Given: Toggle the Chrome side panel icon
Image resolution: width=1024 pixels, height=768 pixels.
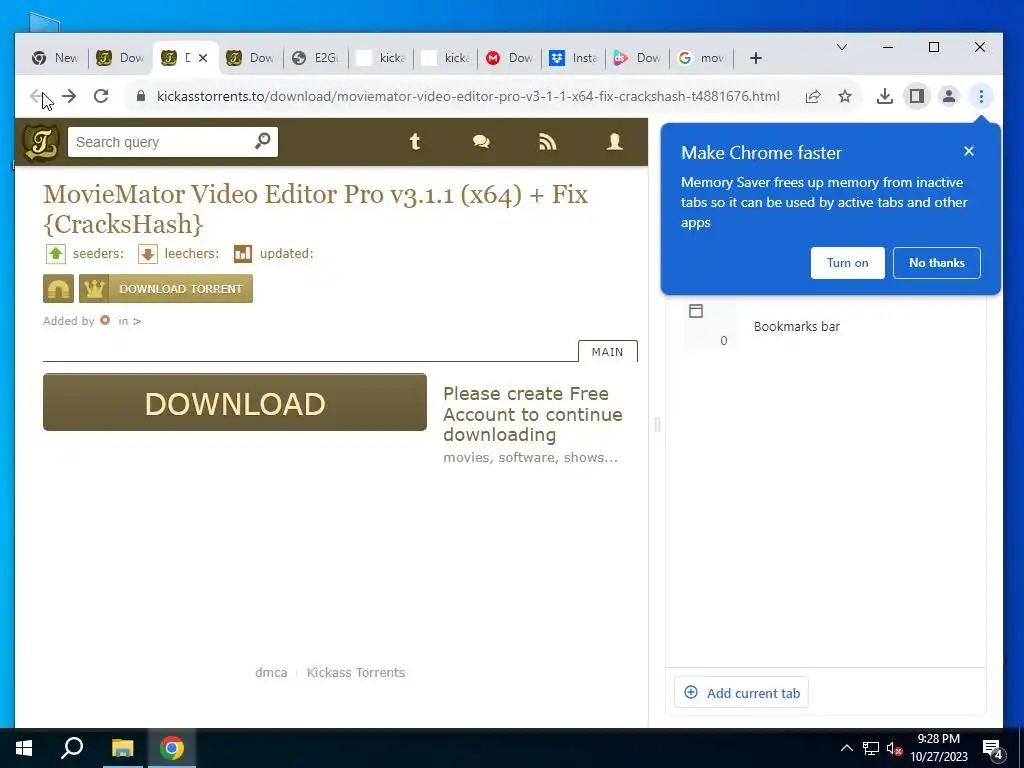Looking at the screenshot, I should [917, 97].
